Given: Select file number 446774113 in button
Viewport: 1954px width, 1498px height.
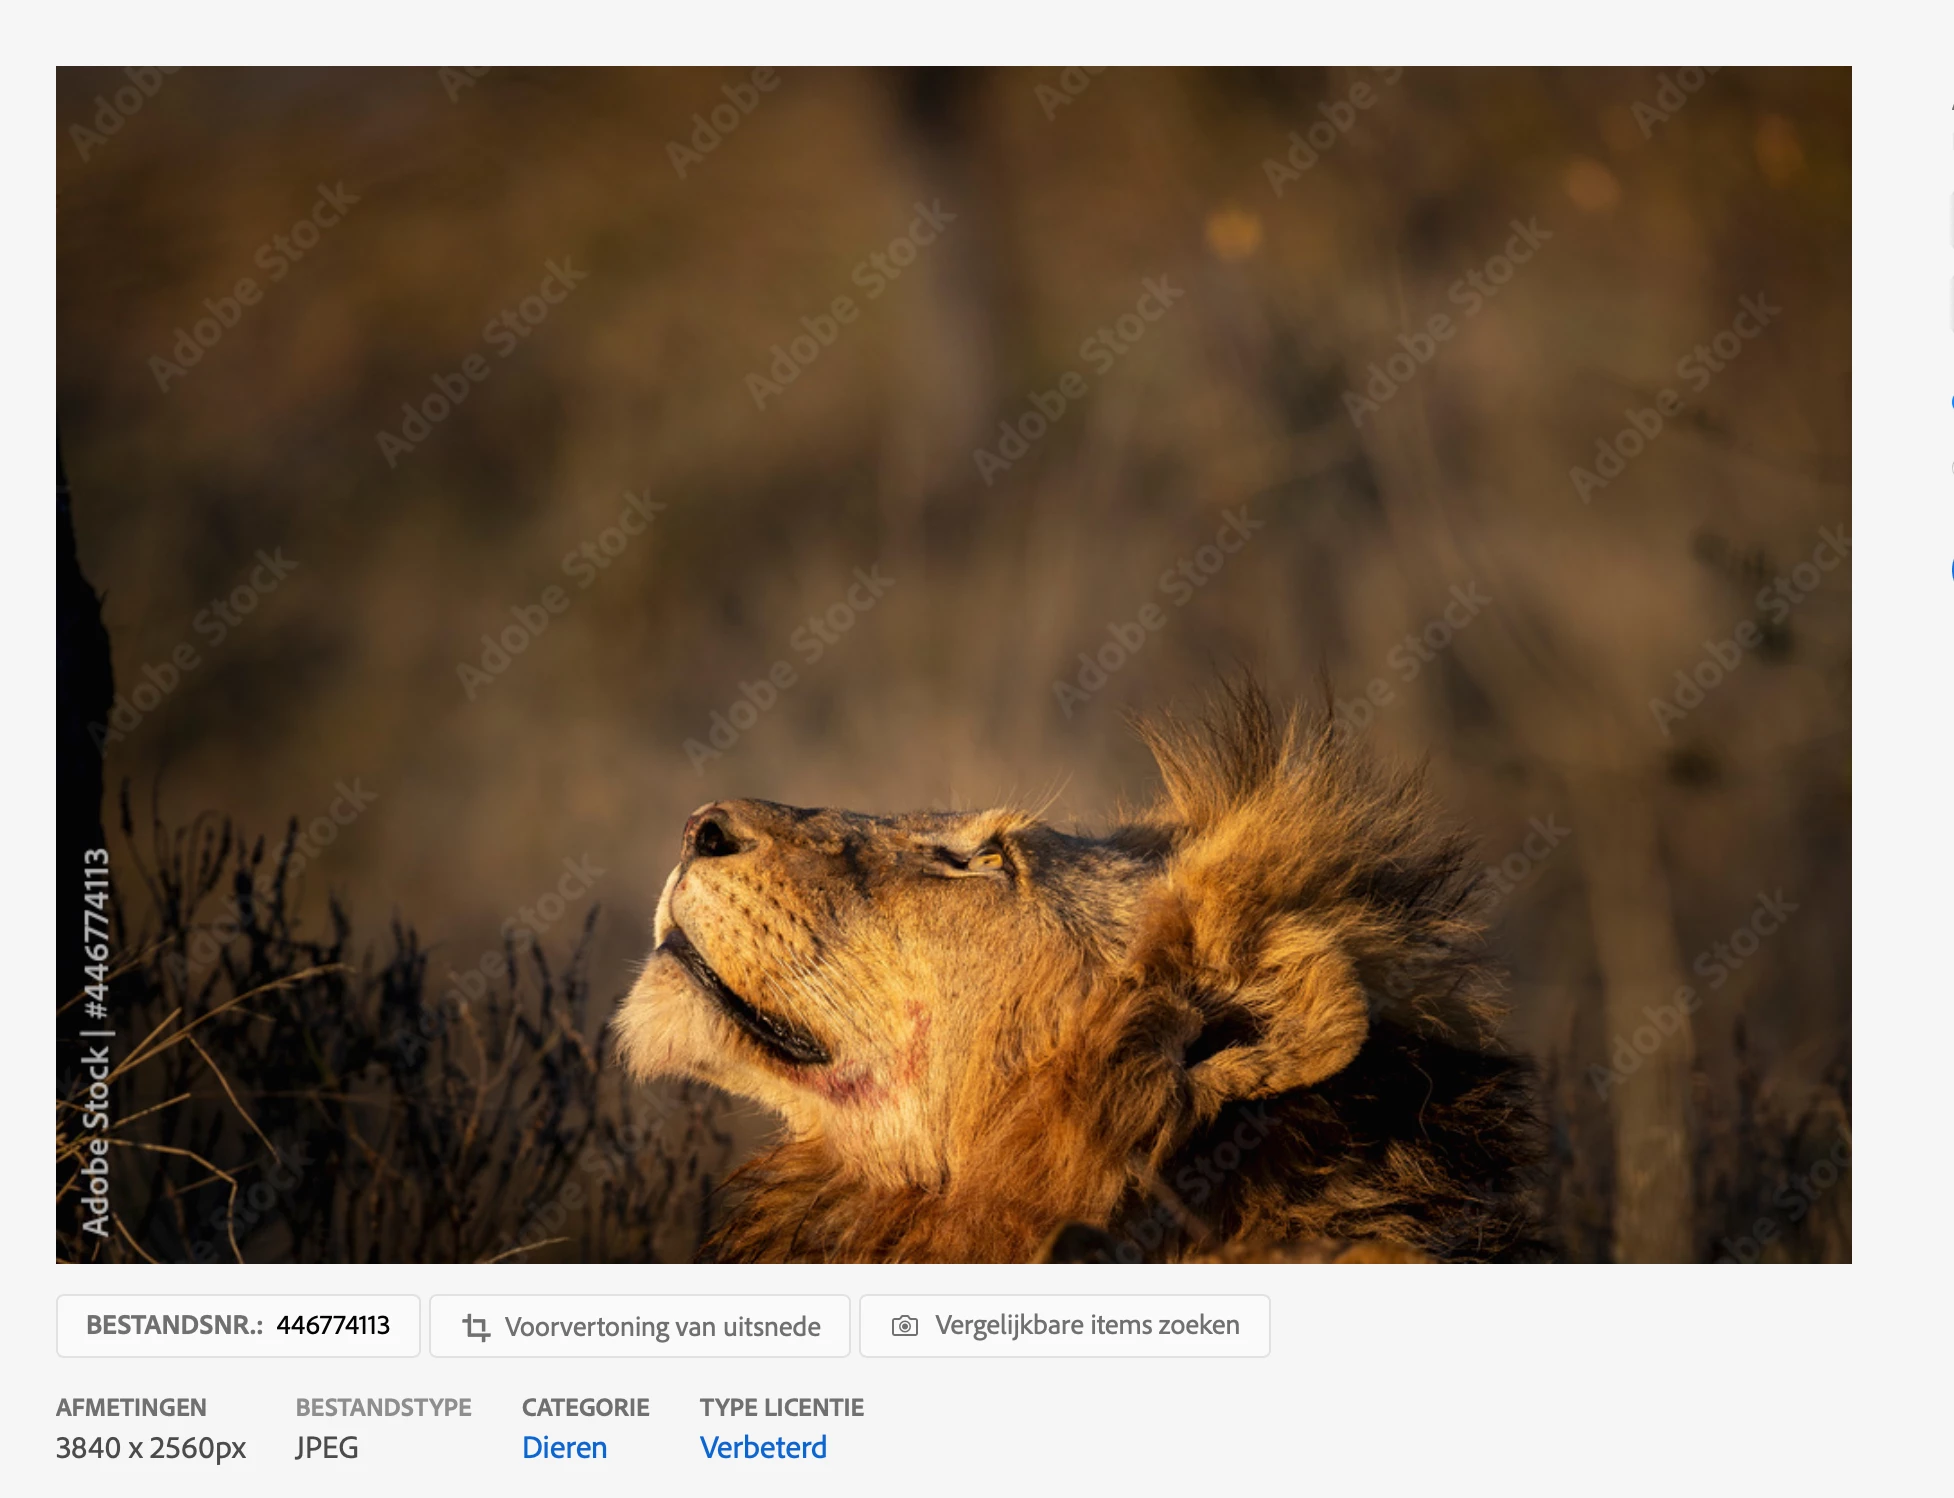Looking at the screenshot, I should (x=333, y=1326).
